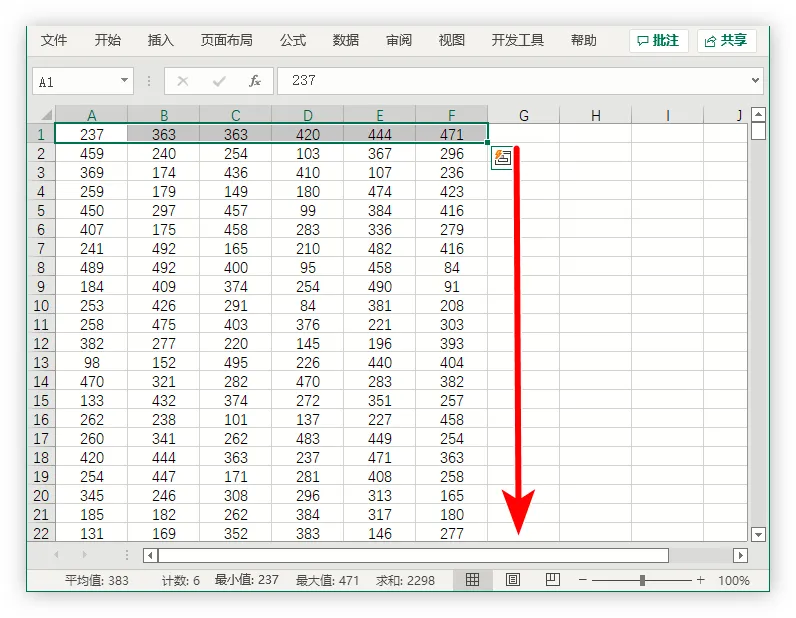The image size is (796, 618).
Task: Select cell F8 containing 84
Action: (x=452, y=268)
